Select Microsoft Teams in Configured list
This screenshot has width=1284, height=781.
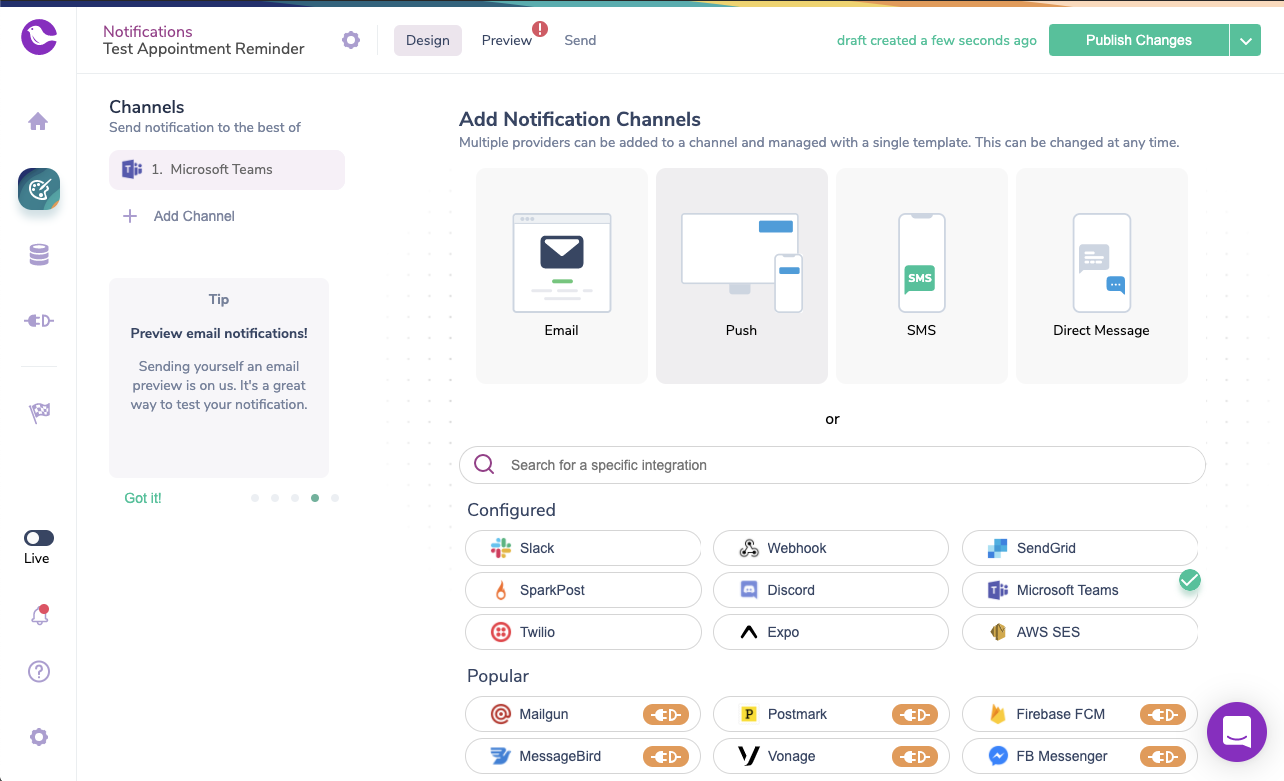(1080, 590)
